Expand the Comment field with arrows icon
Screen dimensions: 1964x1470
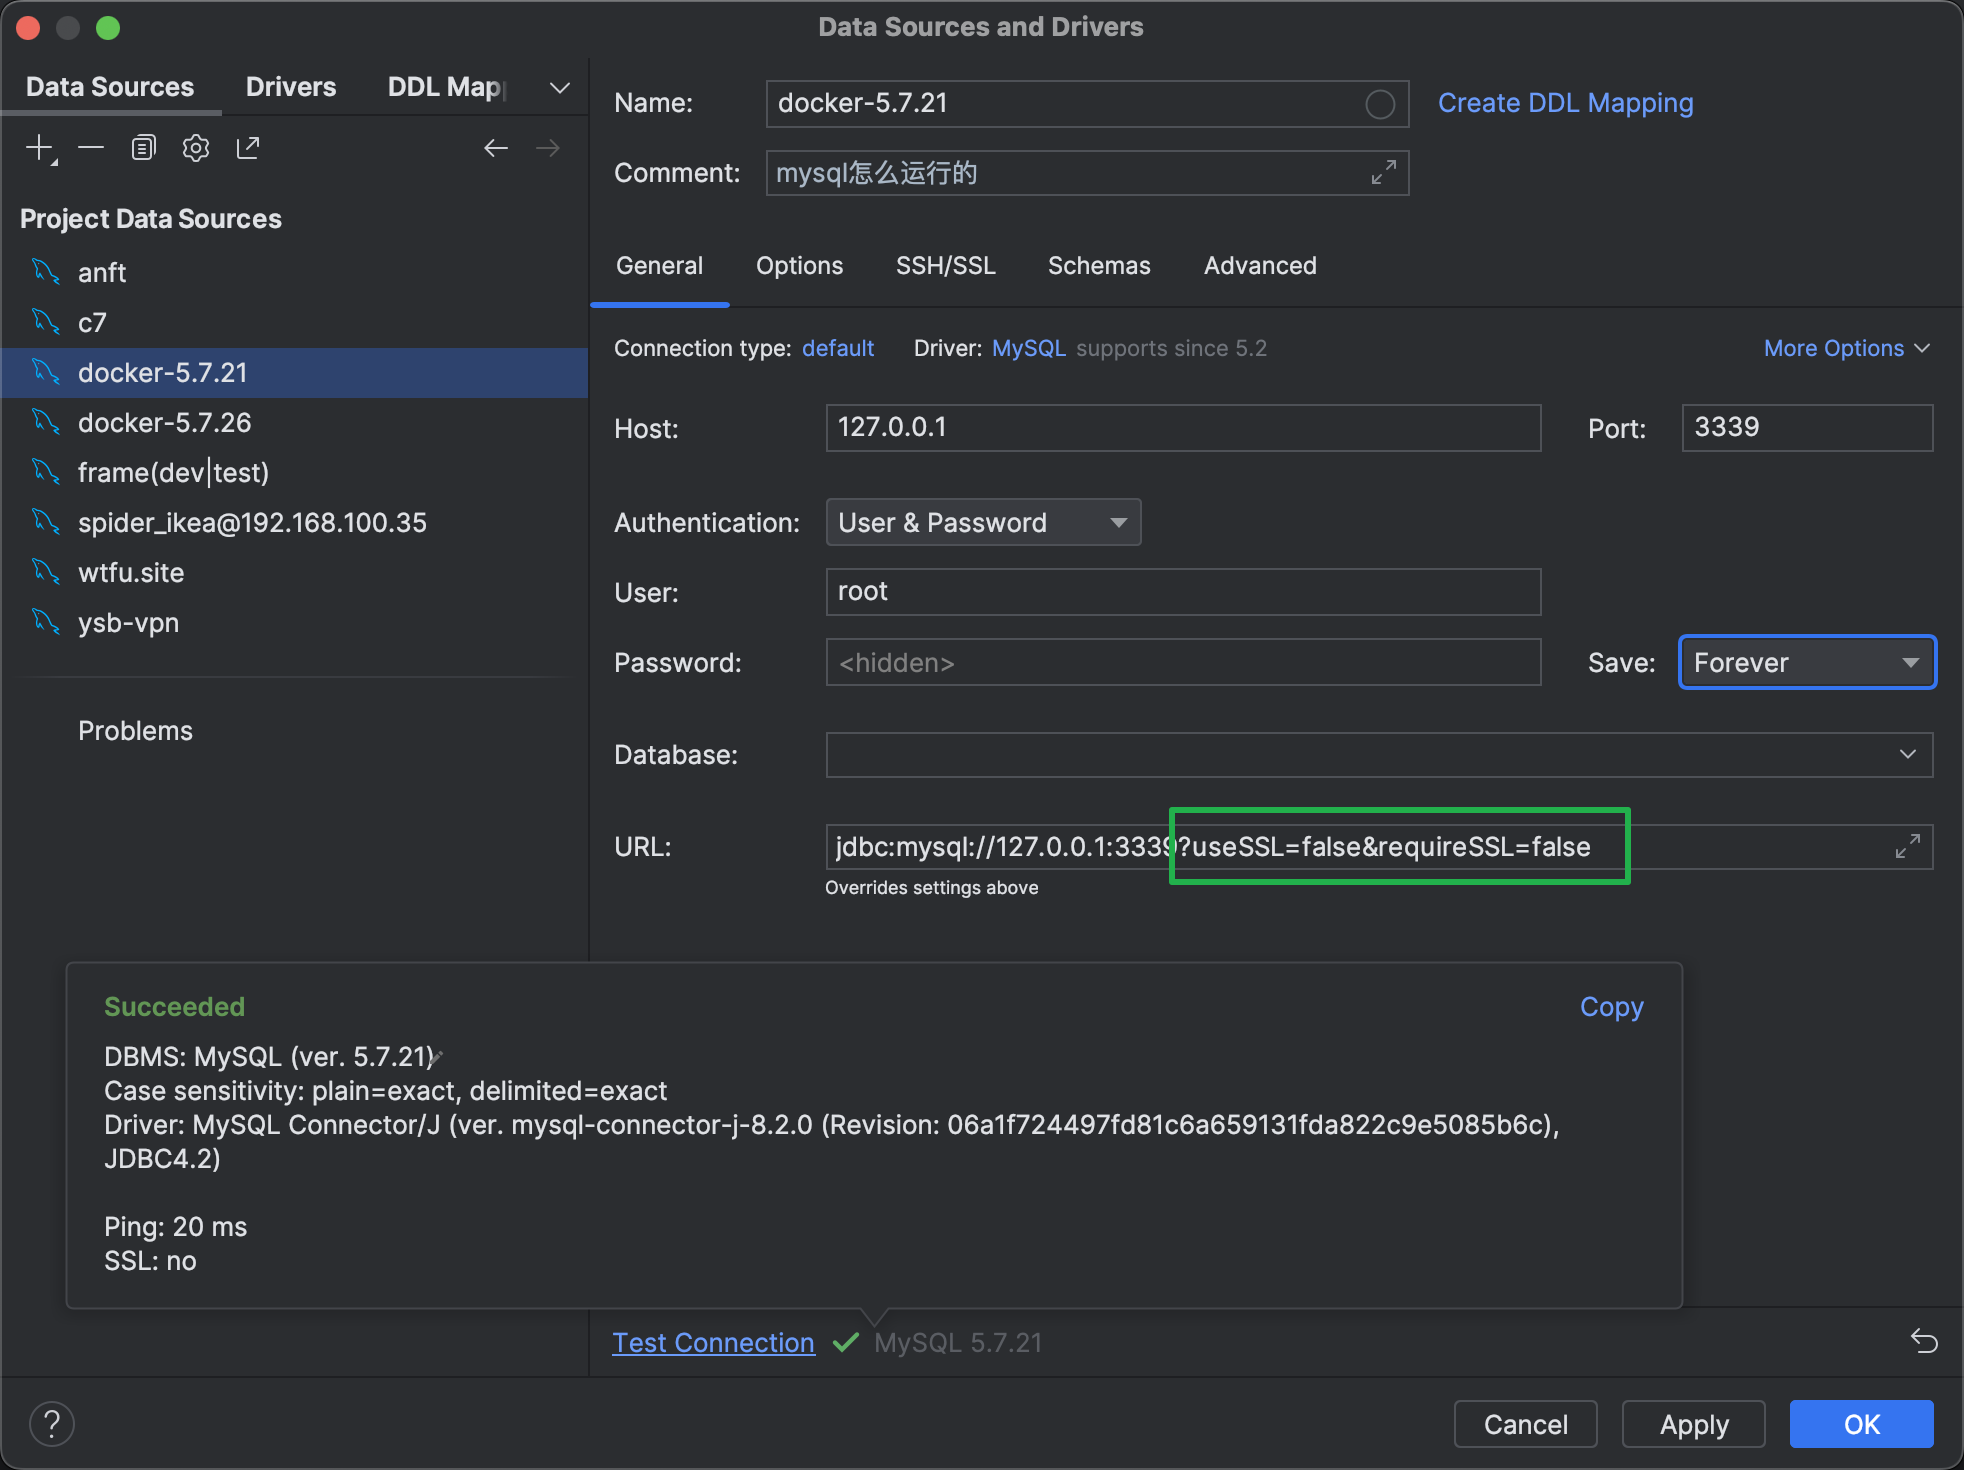click(1383, 173)
